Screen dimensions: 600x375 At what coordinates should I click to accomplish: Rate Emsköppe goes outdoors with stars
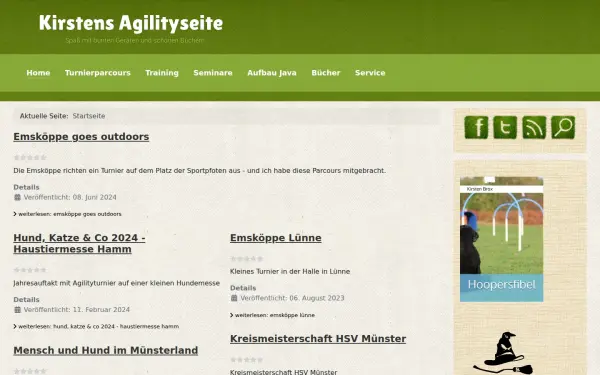(x=30, y=157)
